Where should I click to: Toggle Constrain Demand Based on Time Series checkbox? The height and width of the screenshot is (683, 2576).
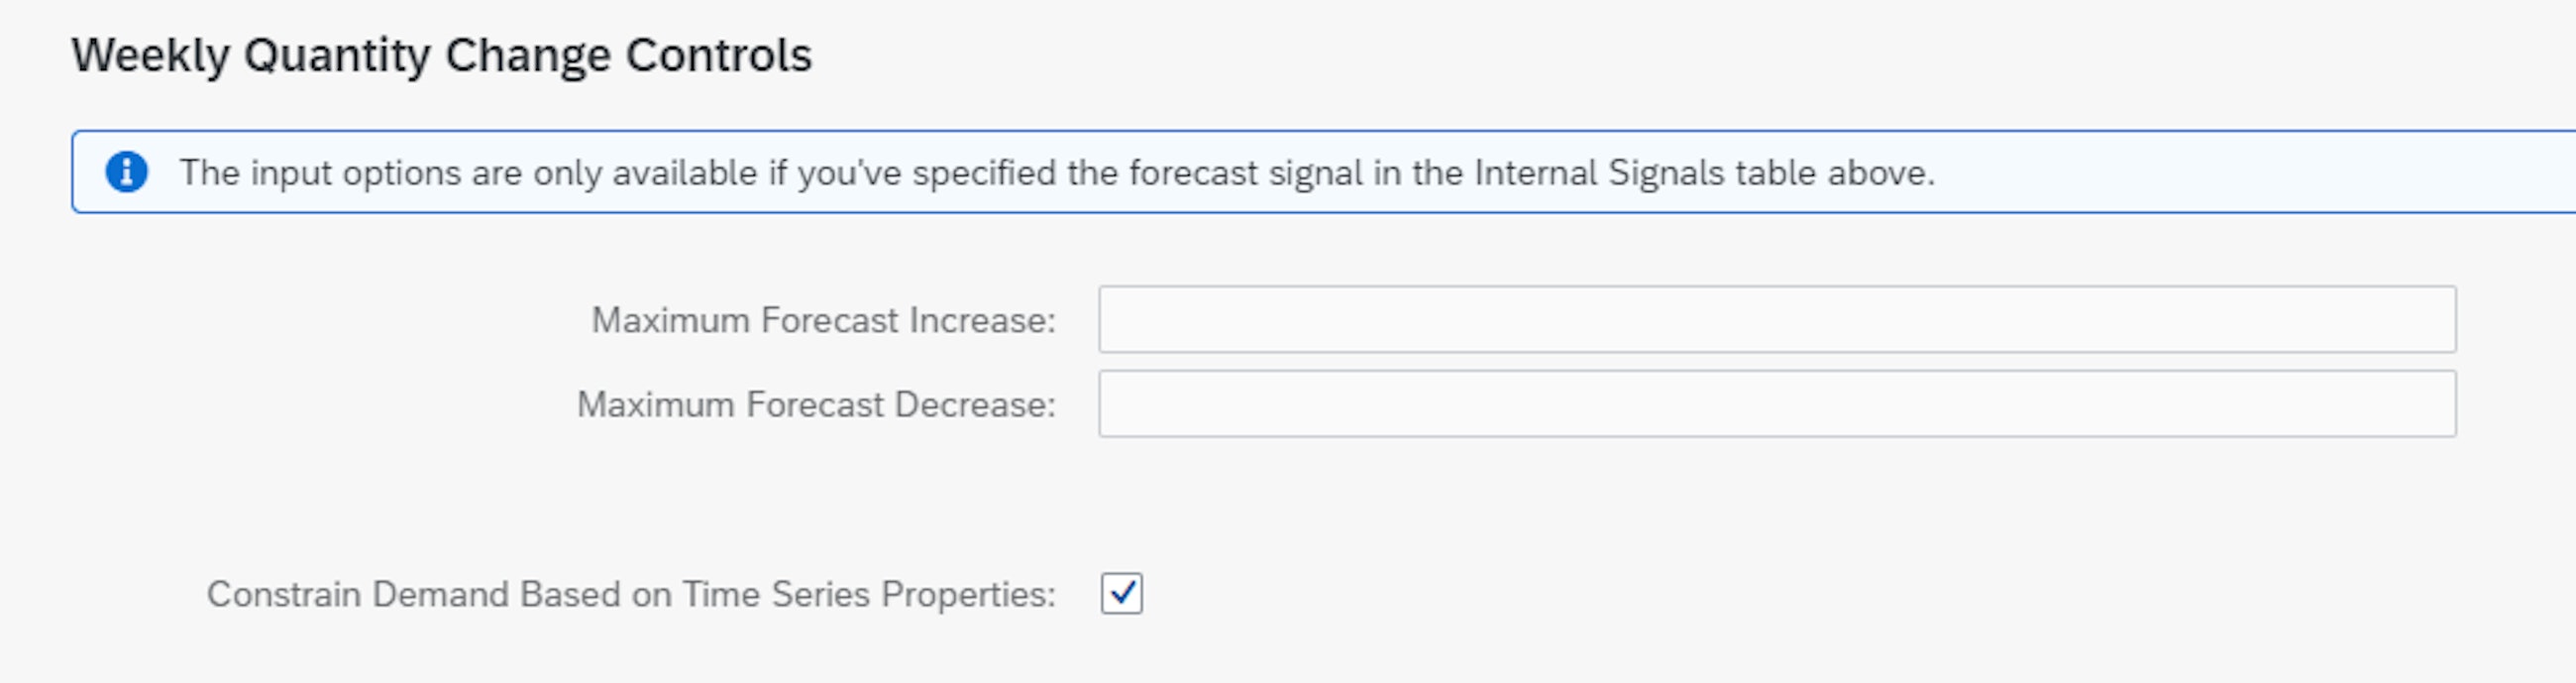(x=1121, y=594)
